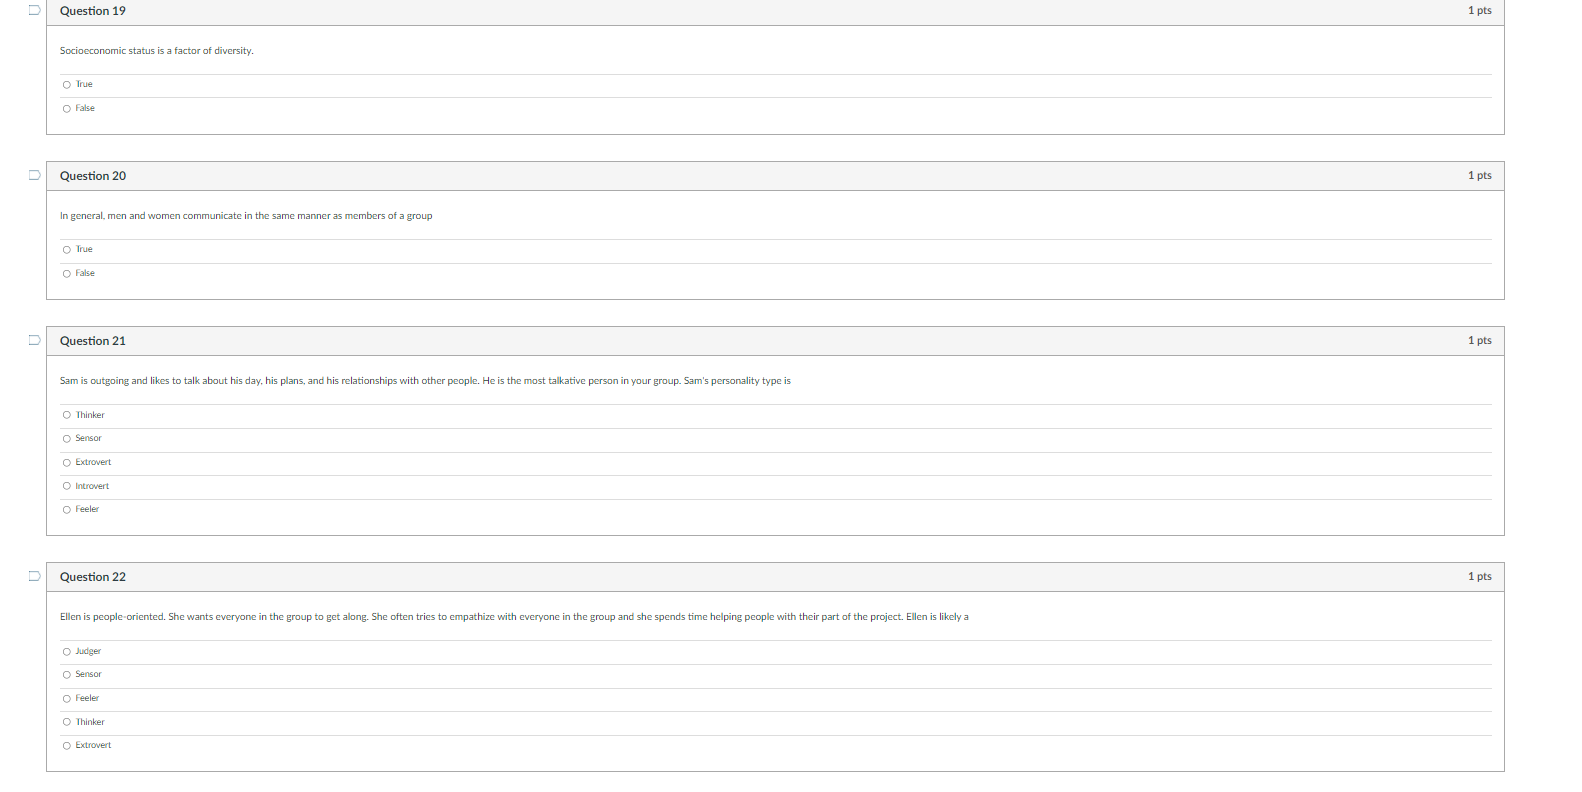Viewport: 1582px width, 792px height.
Task: Click 1 pts label of Question 20
Action: click(x=1479, y=176)
